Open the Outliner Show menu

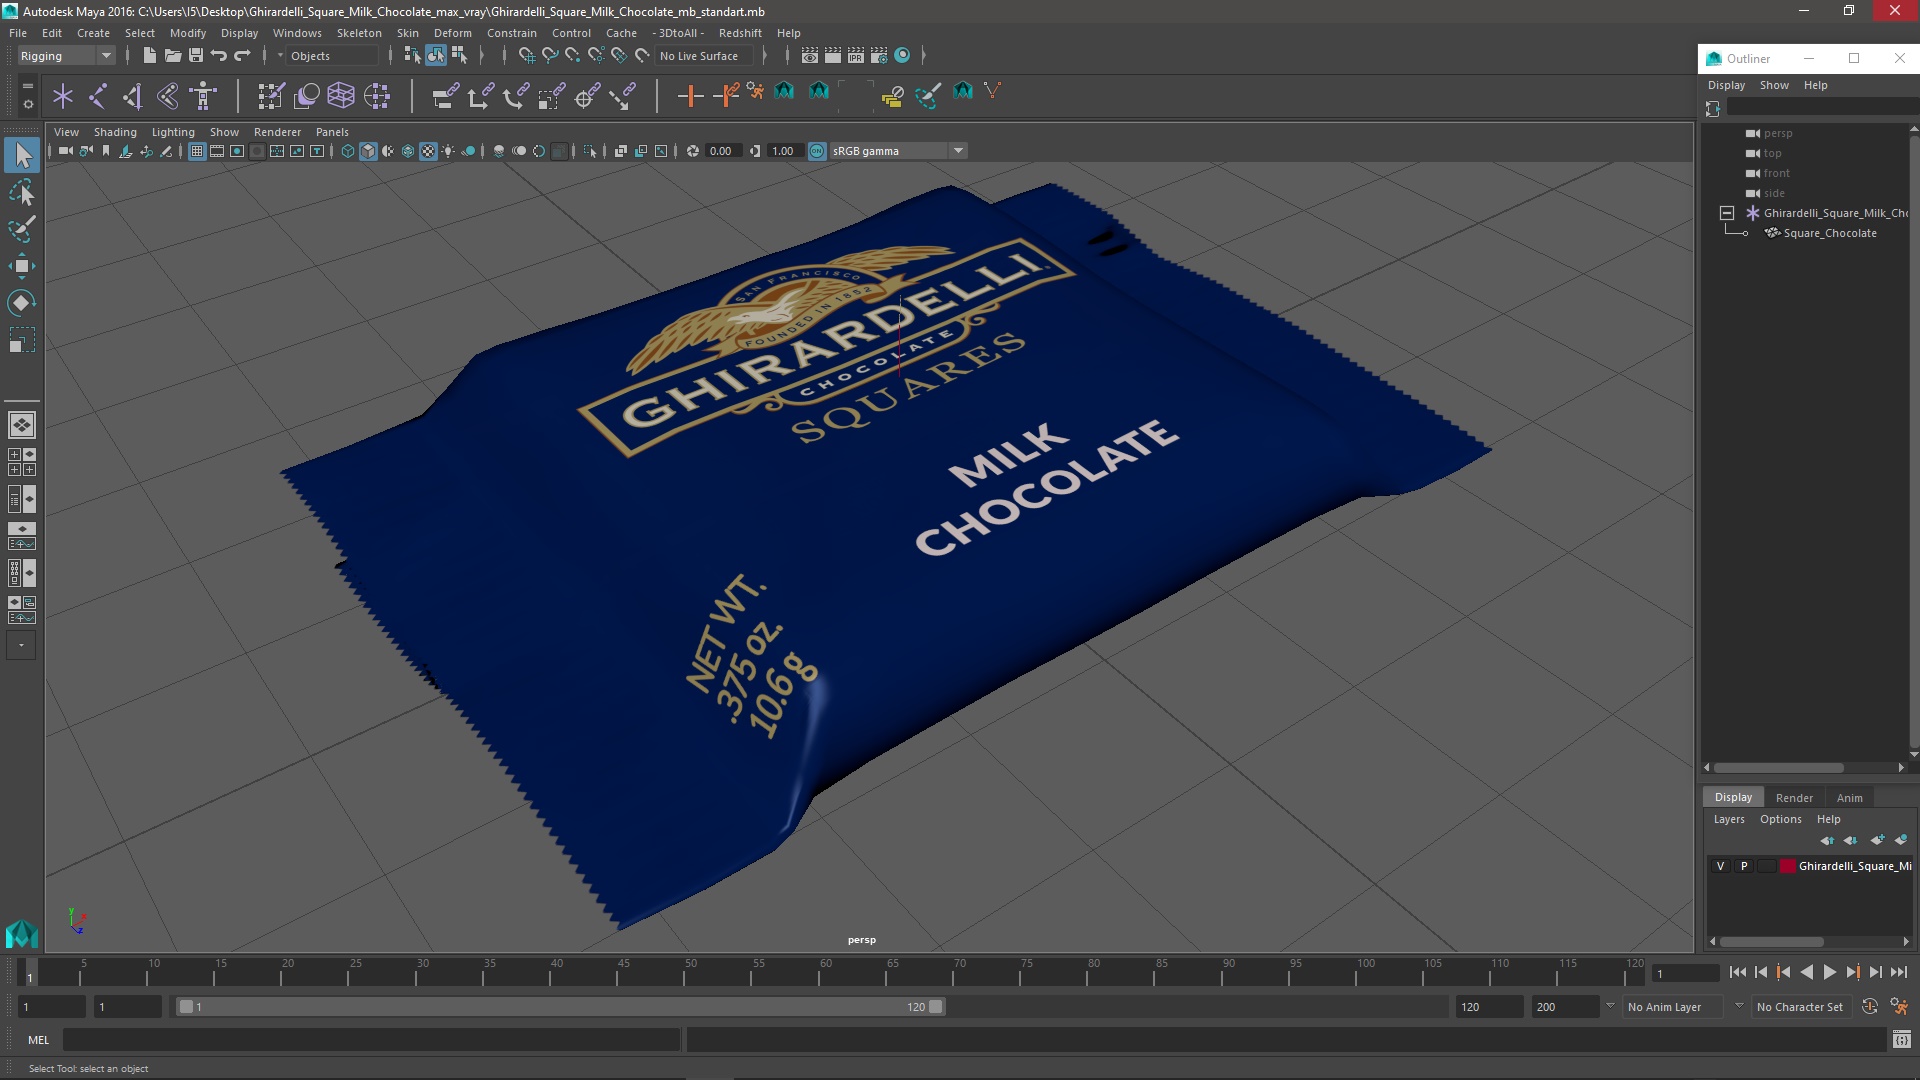point(1774,85)
